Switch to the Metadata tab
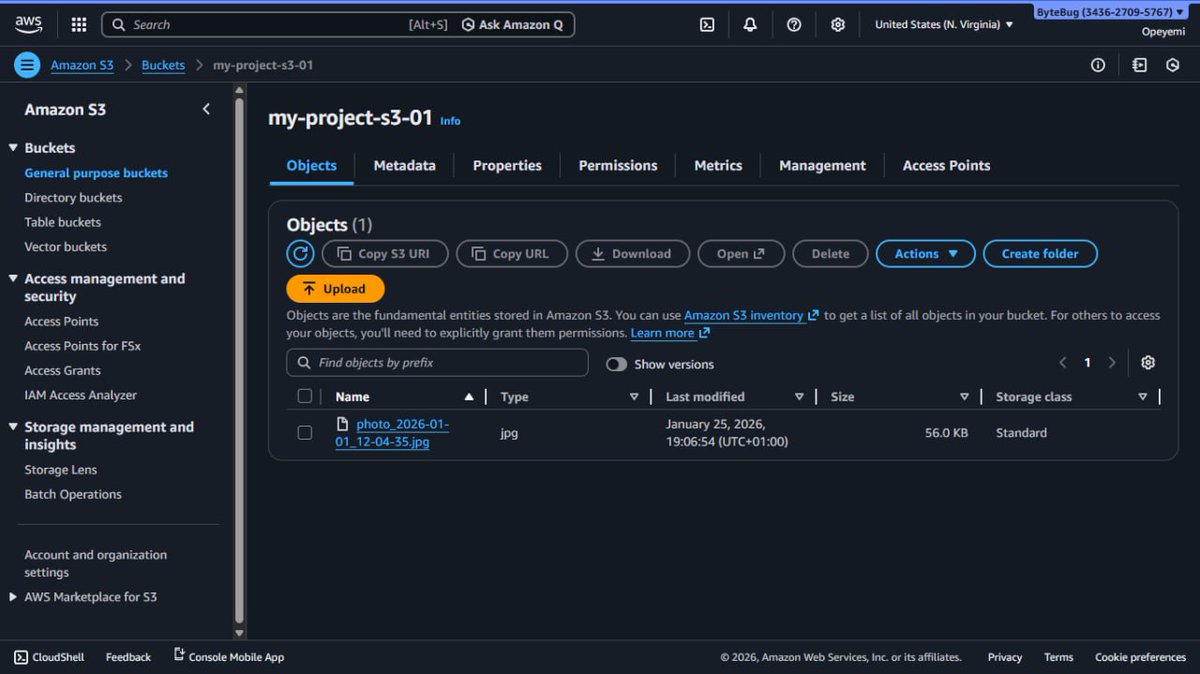The width and height of the screenshot is (1200, 674). click(x=405, y=166)
